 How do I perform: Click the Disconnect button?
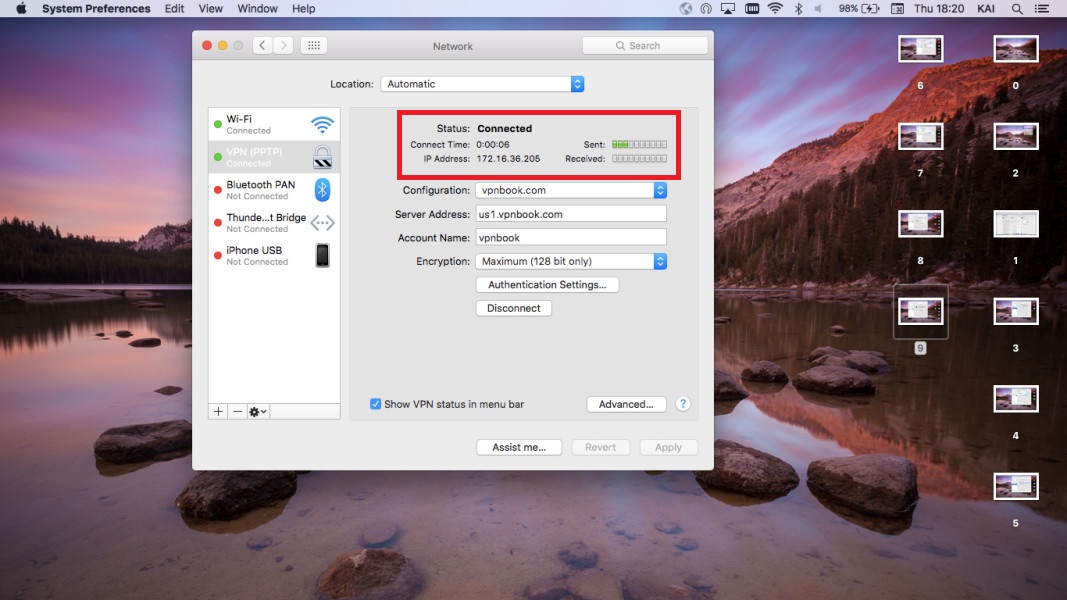pos(514,308)
